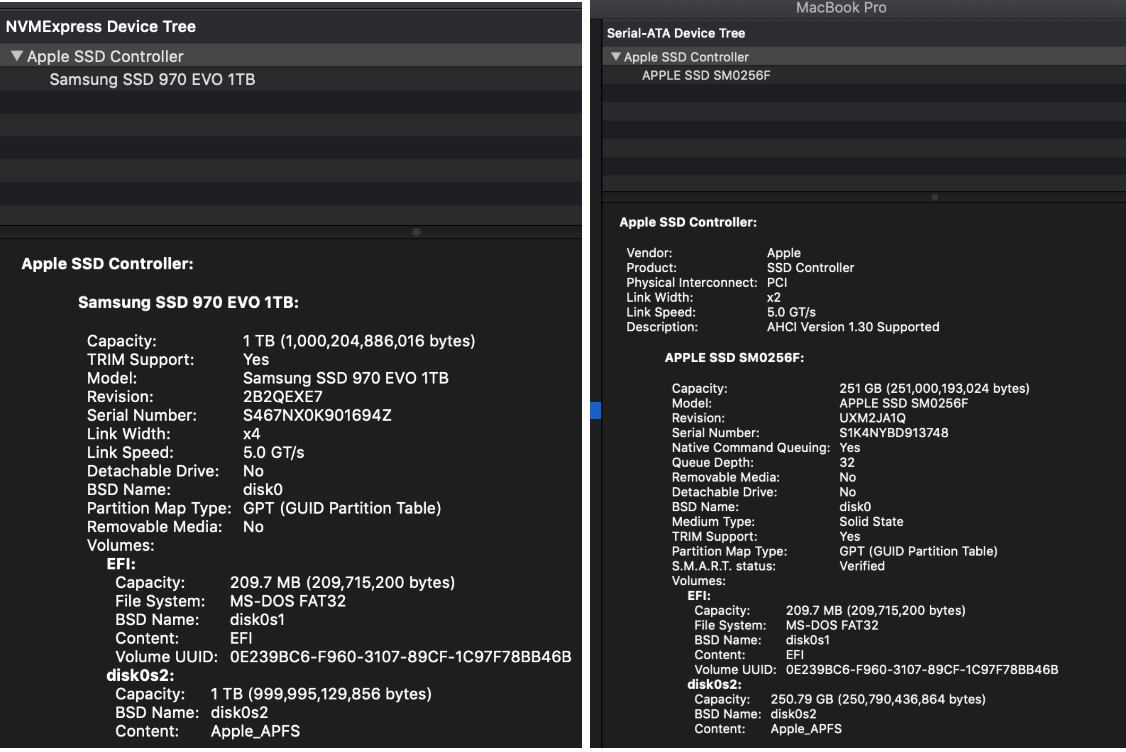
Task: Click Model value Samsung SSD 970 EVO 1TB
Action: click(x=345, y=378)
